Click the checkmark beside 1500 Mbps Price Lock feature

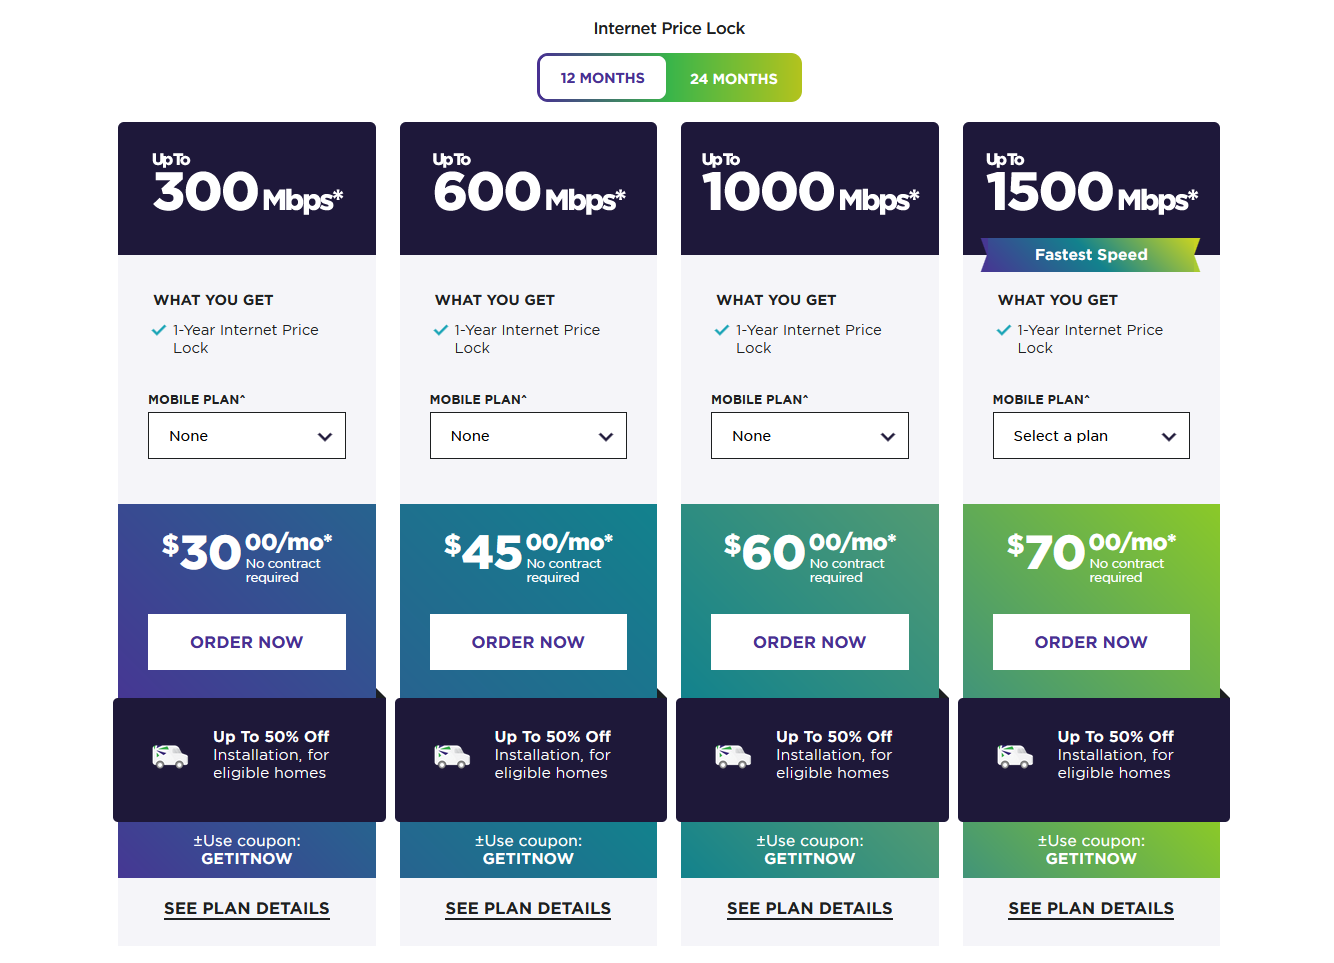tap(1003, 330)
